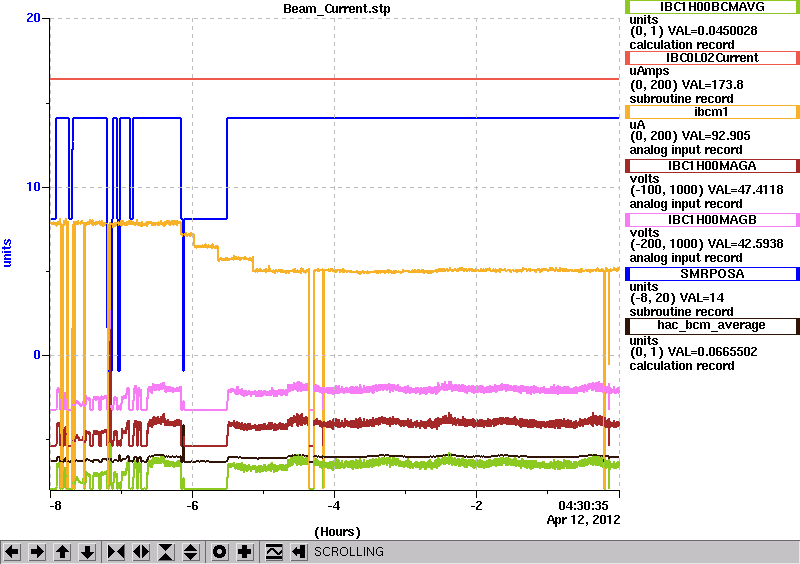Click the x-axis tick label -6
Image resolution: width=800 pixels, height=564 pixels.
coord(191,506)
